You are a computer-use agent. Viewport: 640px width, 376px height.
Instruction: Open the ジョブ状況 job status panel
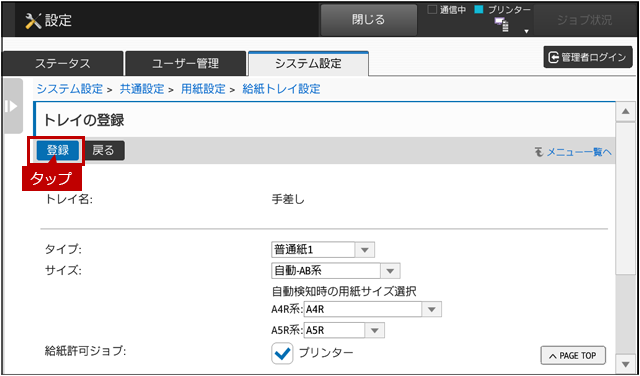pos(585,20)
